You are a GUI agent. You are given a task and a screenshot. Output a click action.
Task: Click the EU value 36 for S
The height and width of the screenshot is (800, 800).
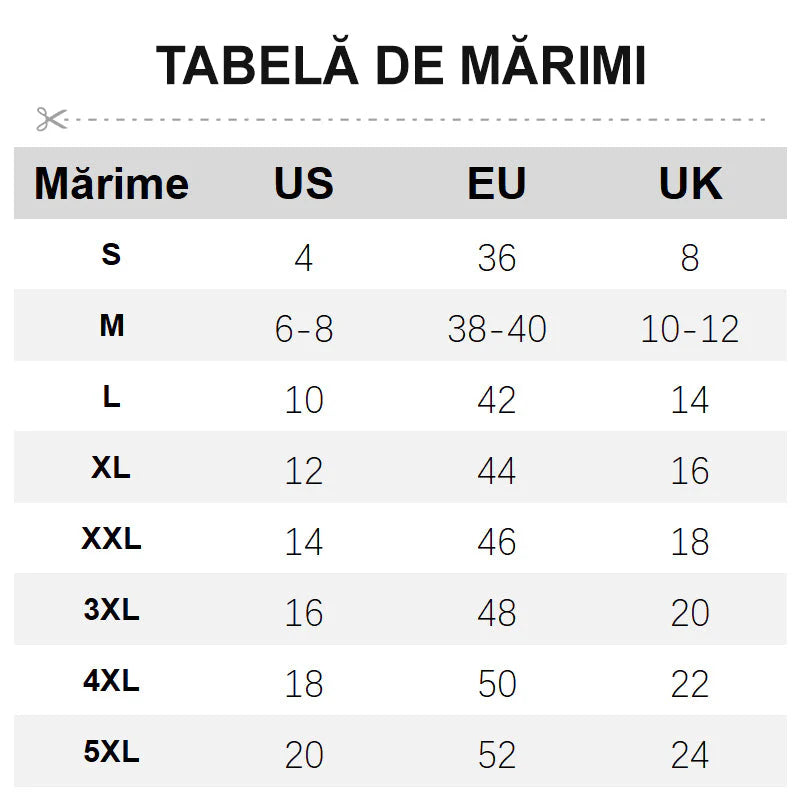pyautogui.click(x=497, y=258)
